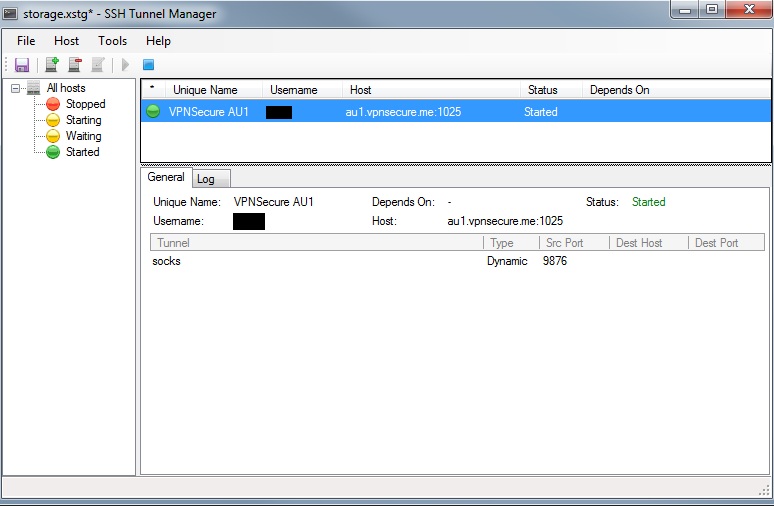Filter hosts by Started

(82, 152)
